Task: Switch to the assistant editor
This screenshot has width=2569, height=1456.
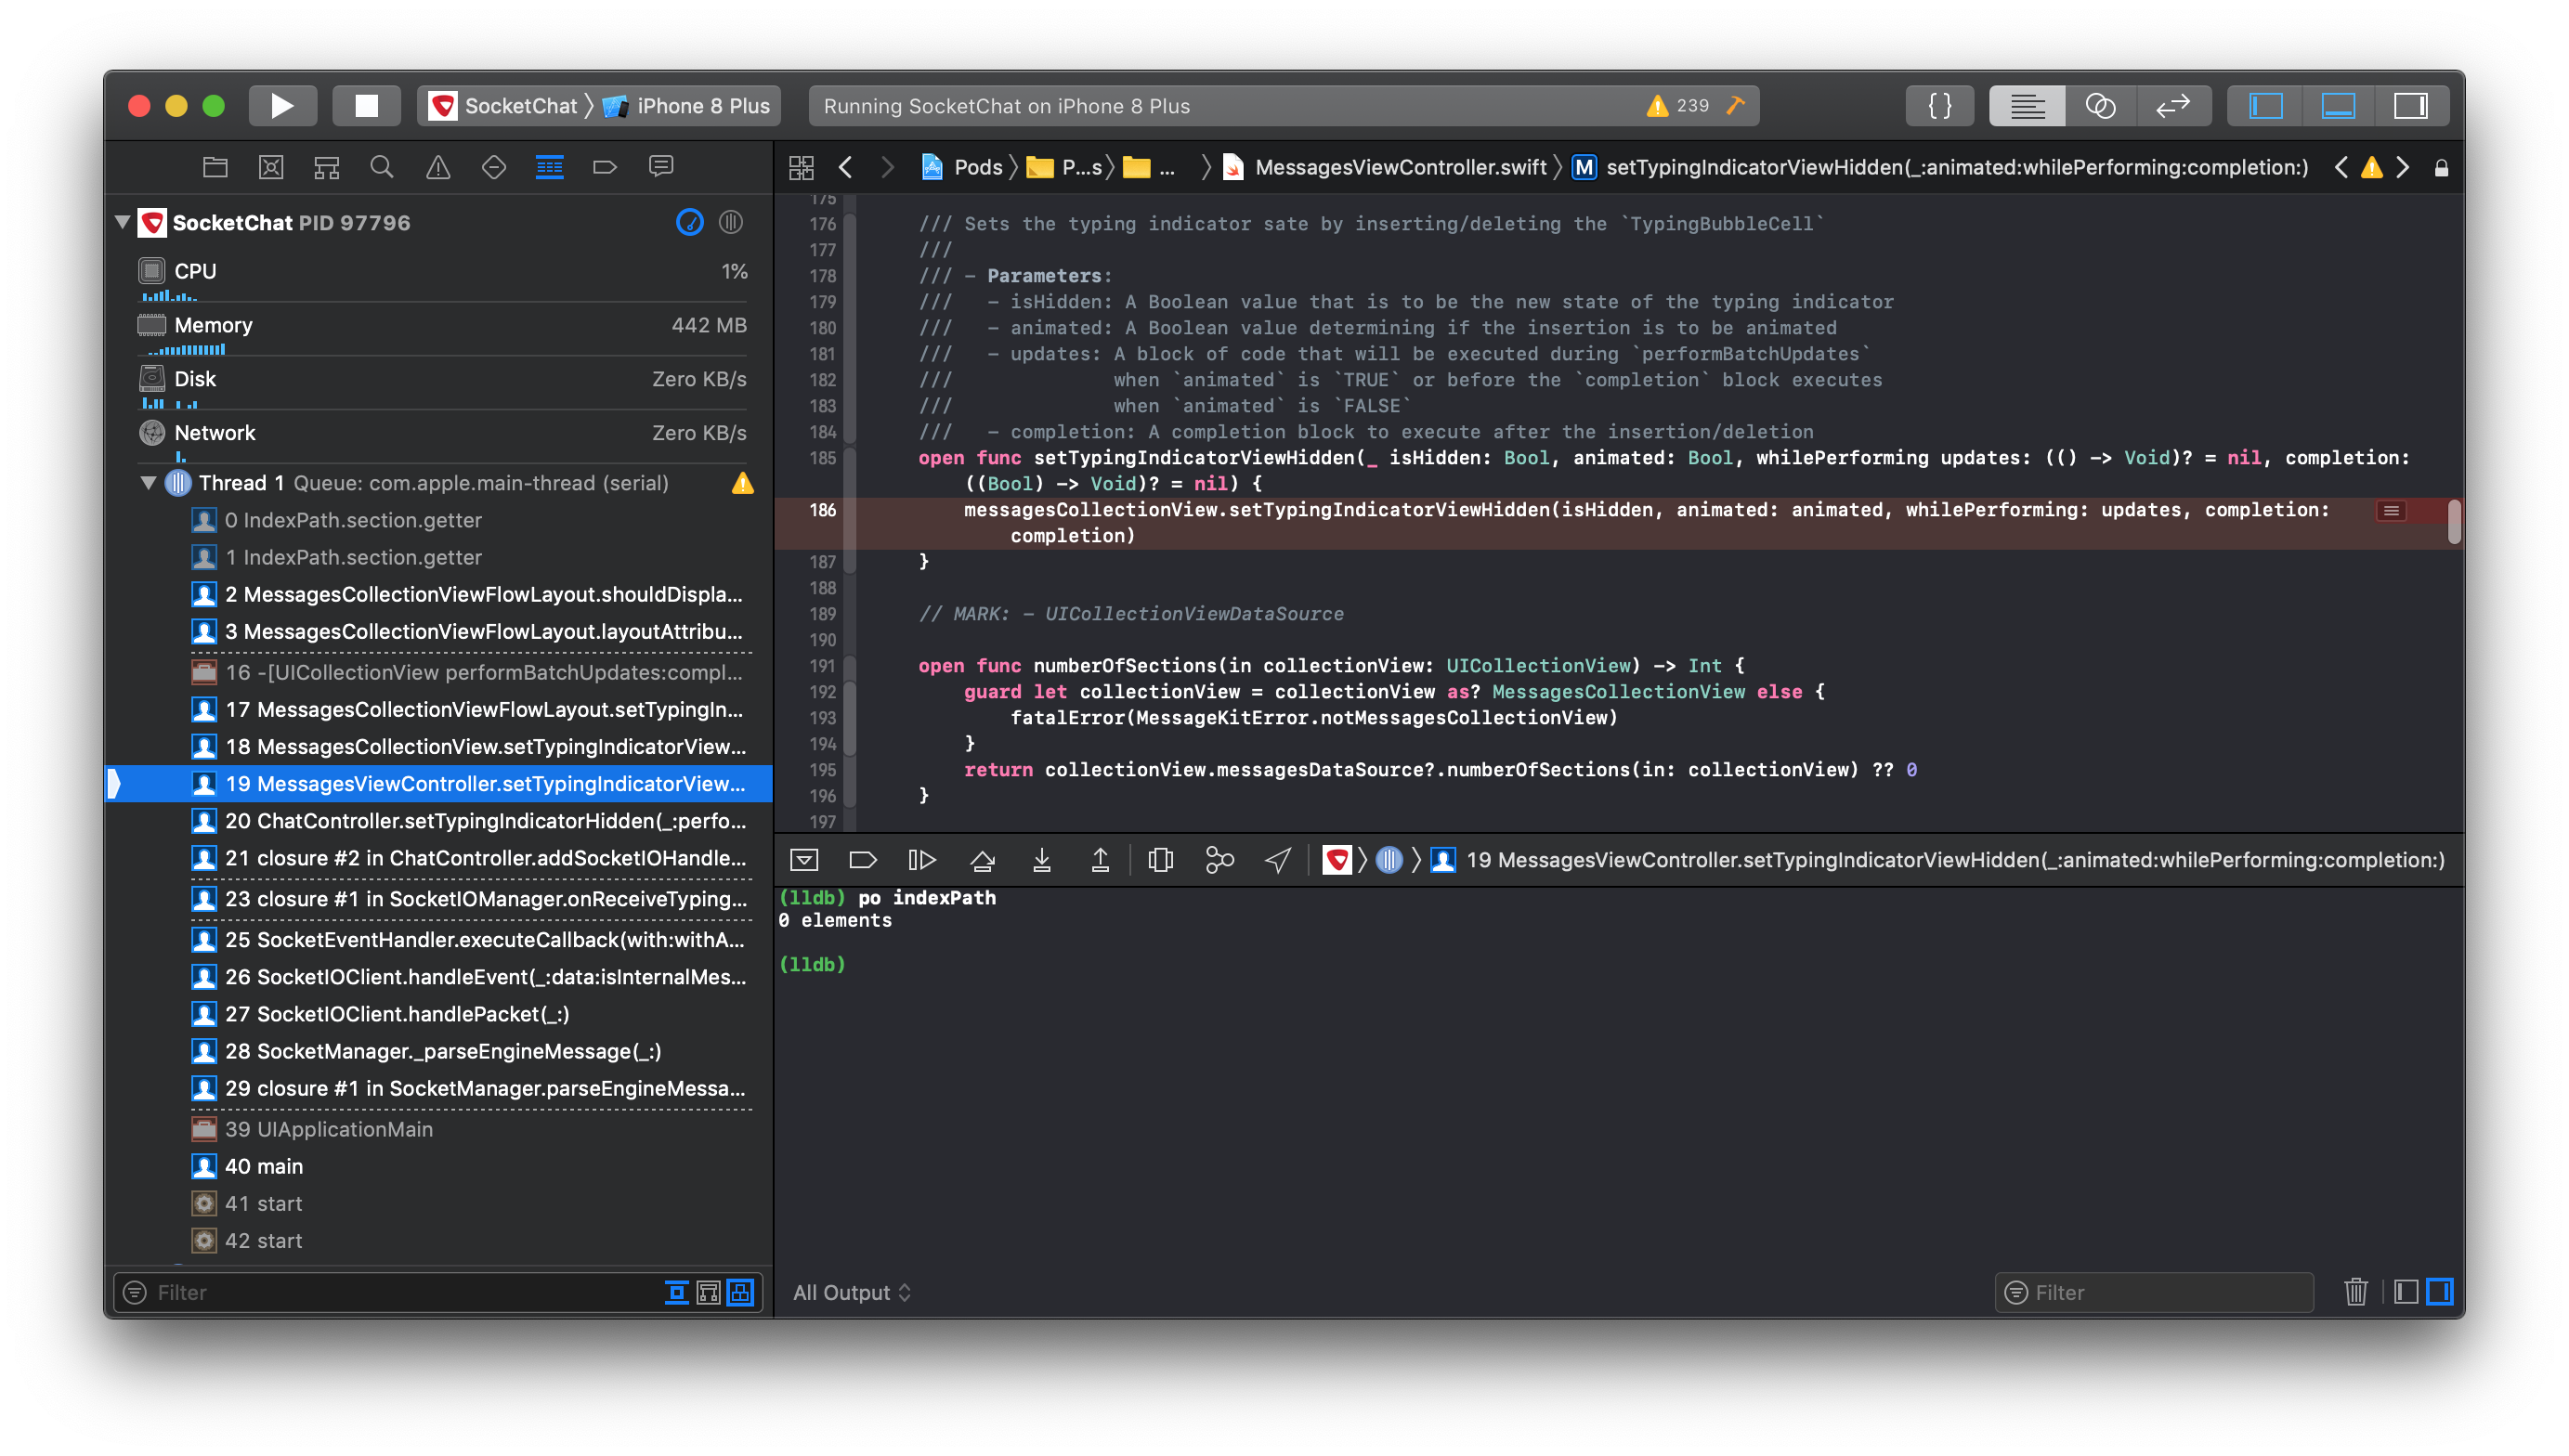Action: click(x=2100, y=106)
